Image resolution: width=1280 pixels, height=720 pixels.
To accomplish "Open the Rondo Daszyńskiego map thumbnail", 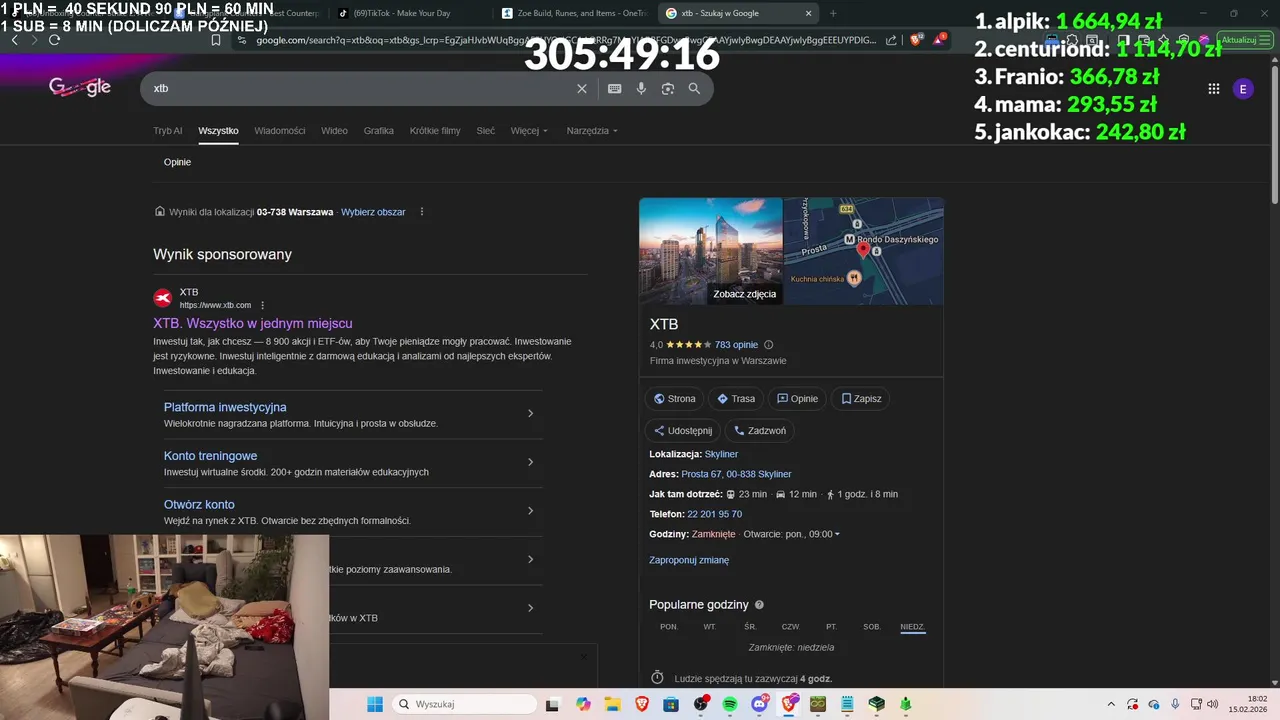I will click(x=863, y=251).
